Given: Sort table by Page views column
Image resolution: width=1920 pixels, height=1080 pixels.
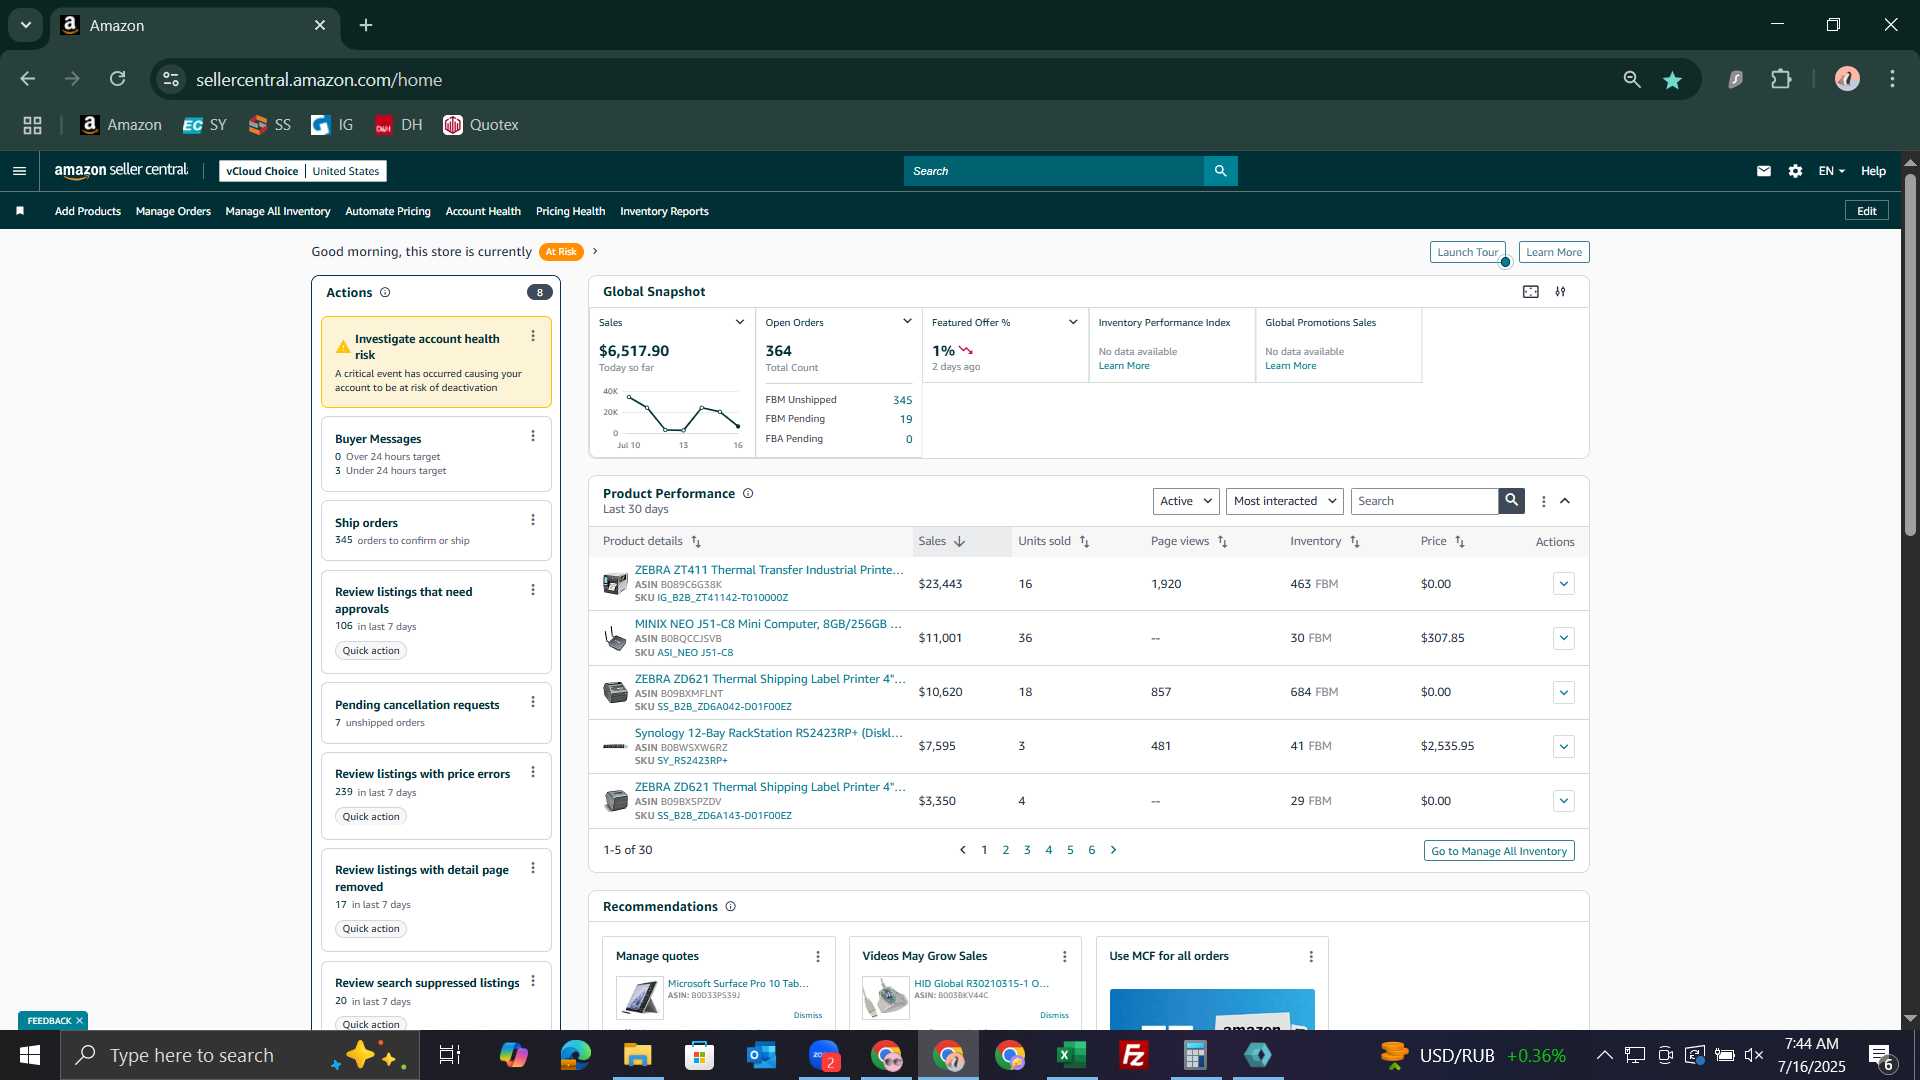Looking at the screenshot, I should pyautogui.click(x=1189, y=541).
